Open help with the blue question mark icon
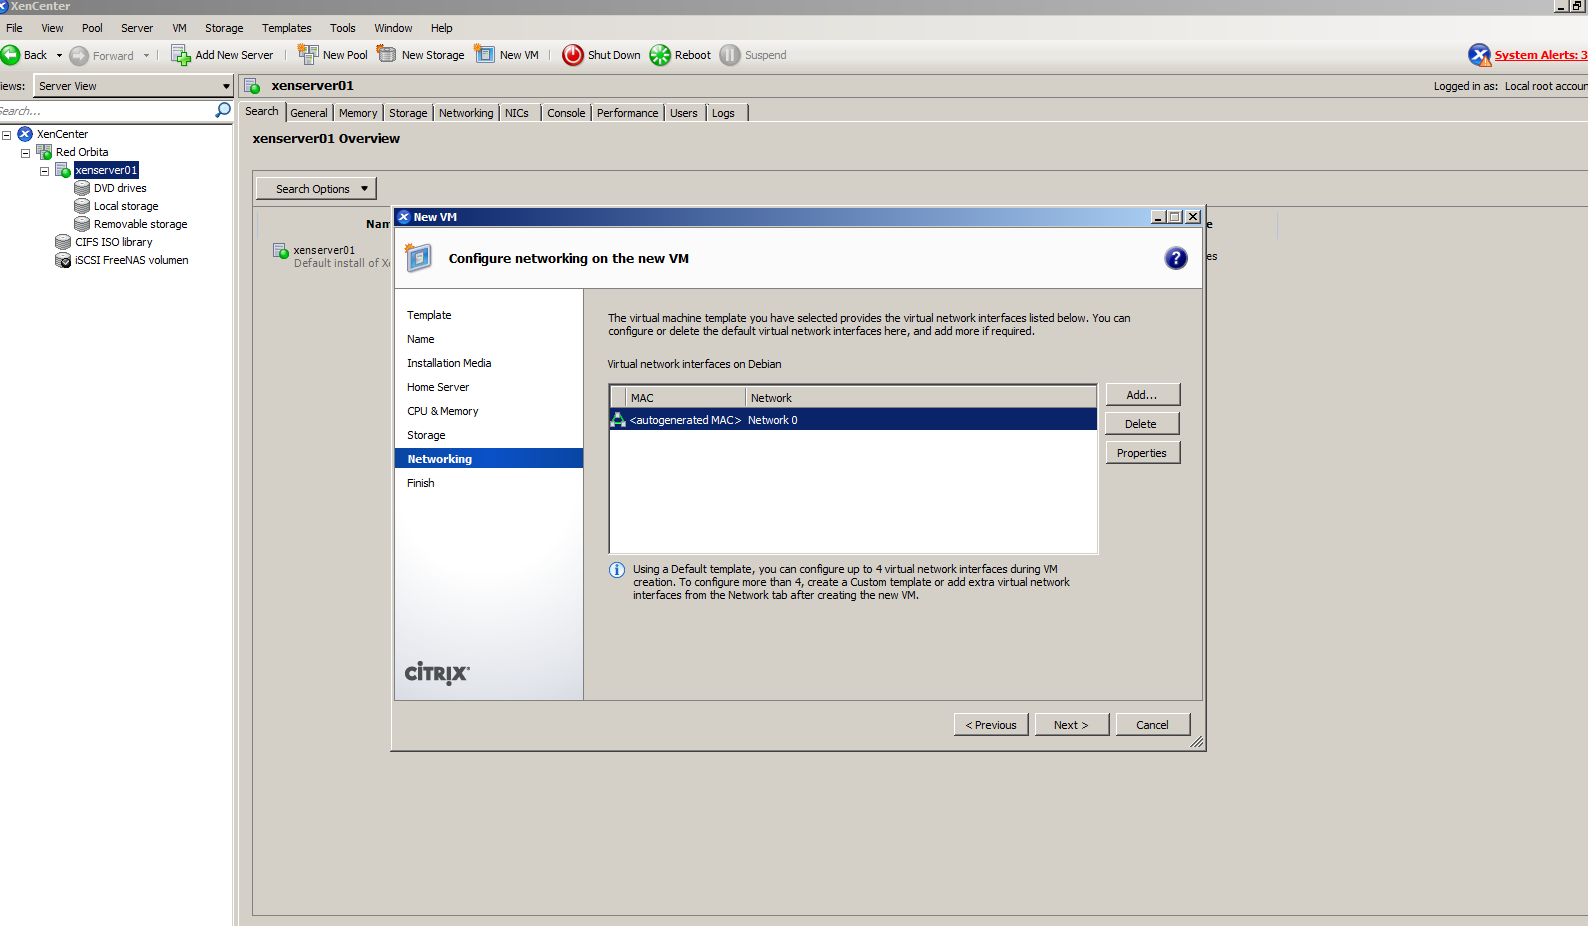Image resolution: width=1588 pixels, height=926 pixels. coord(1176,259)
